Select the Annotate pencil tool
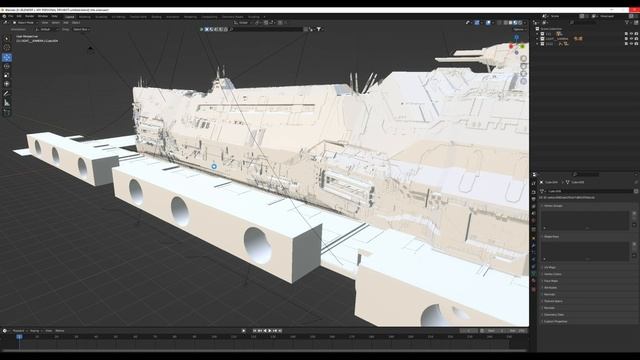 click(7, 93)
